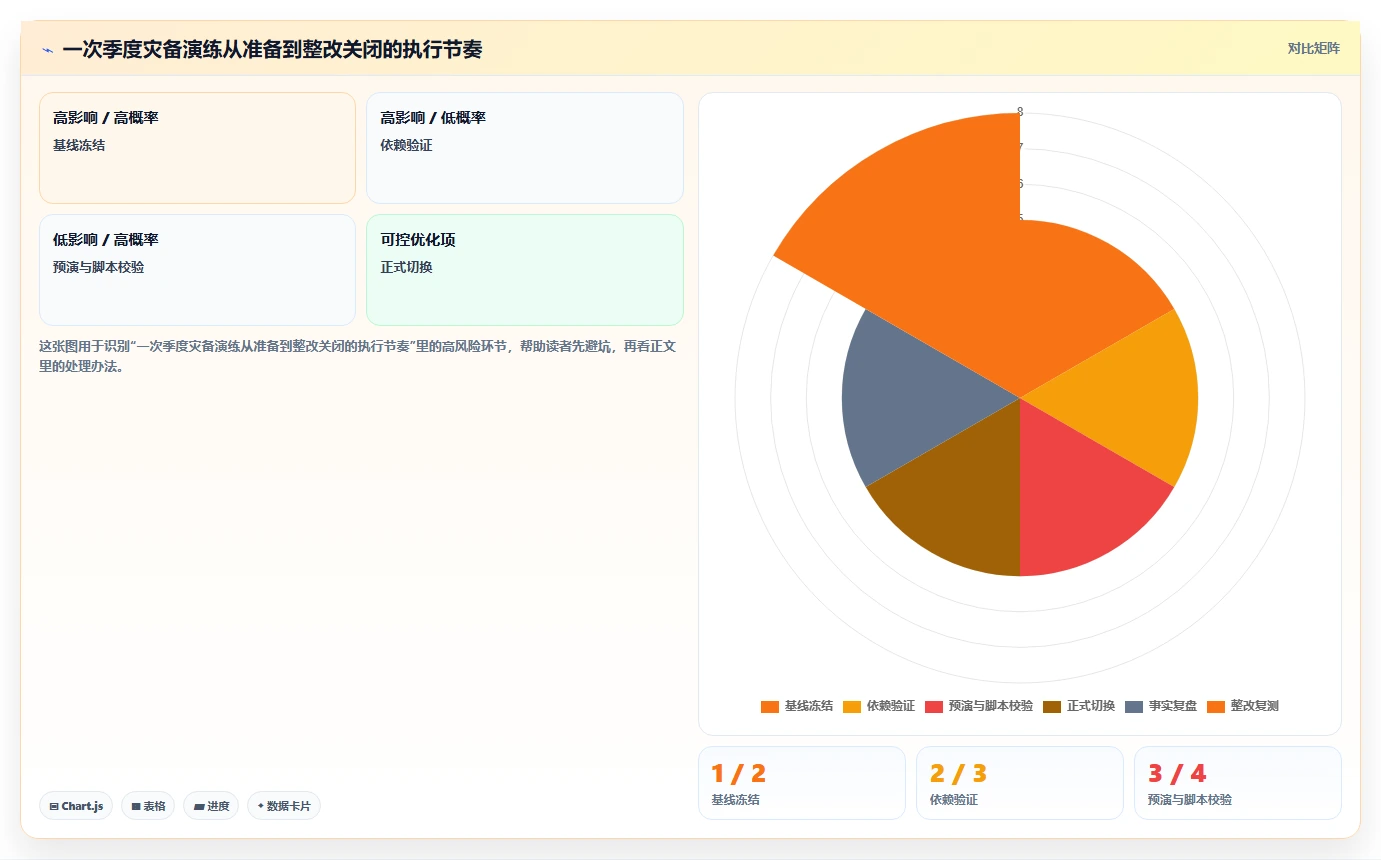Image resolution: width=1381 pixels, height=860 pixels.
Task: Toggle 正式切换 legend swatch
Action: pyautogui.click(x=1052, y=706)
